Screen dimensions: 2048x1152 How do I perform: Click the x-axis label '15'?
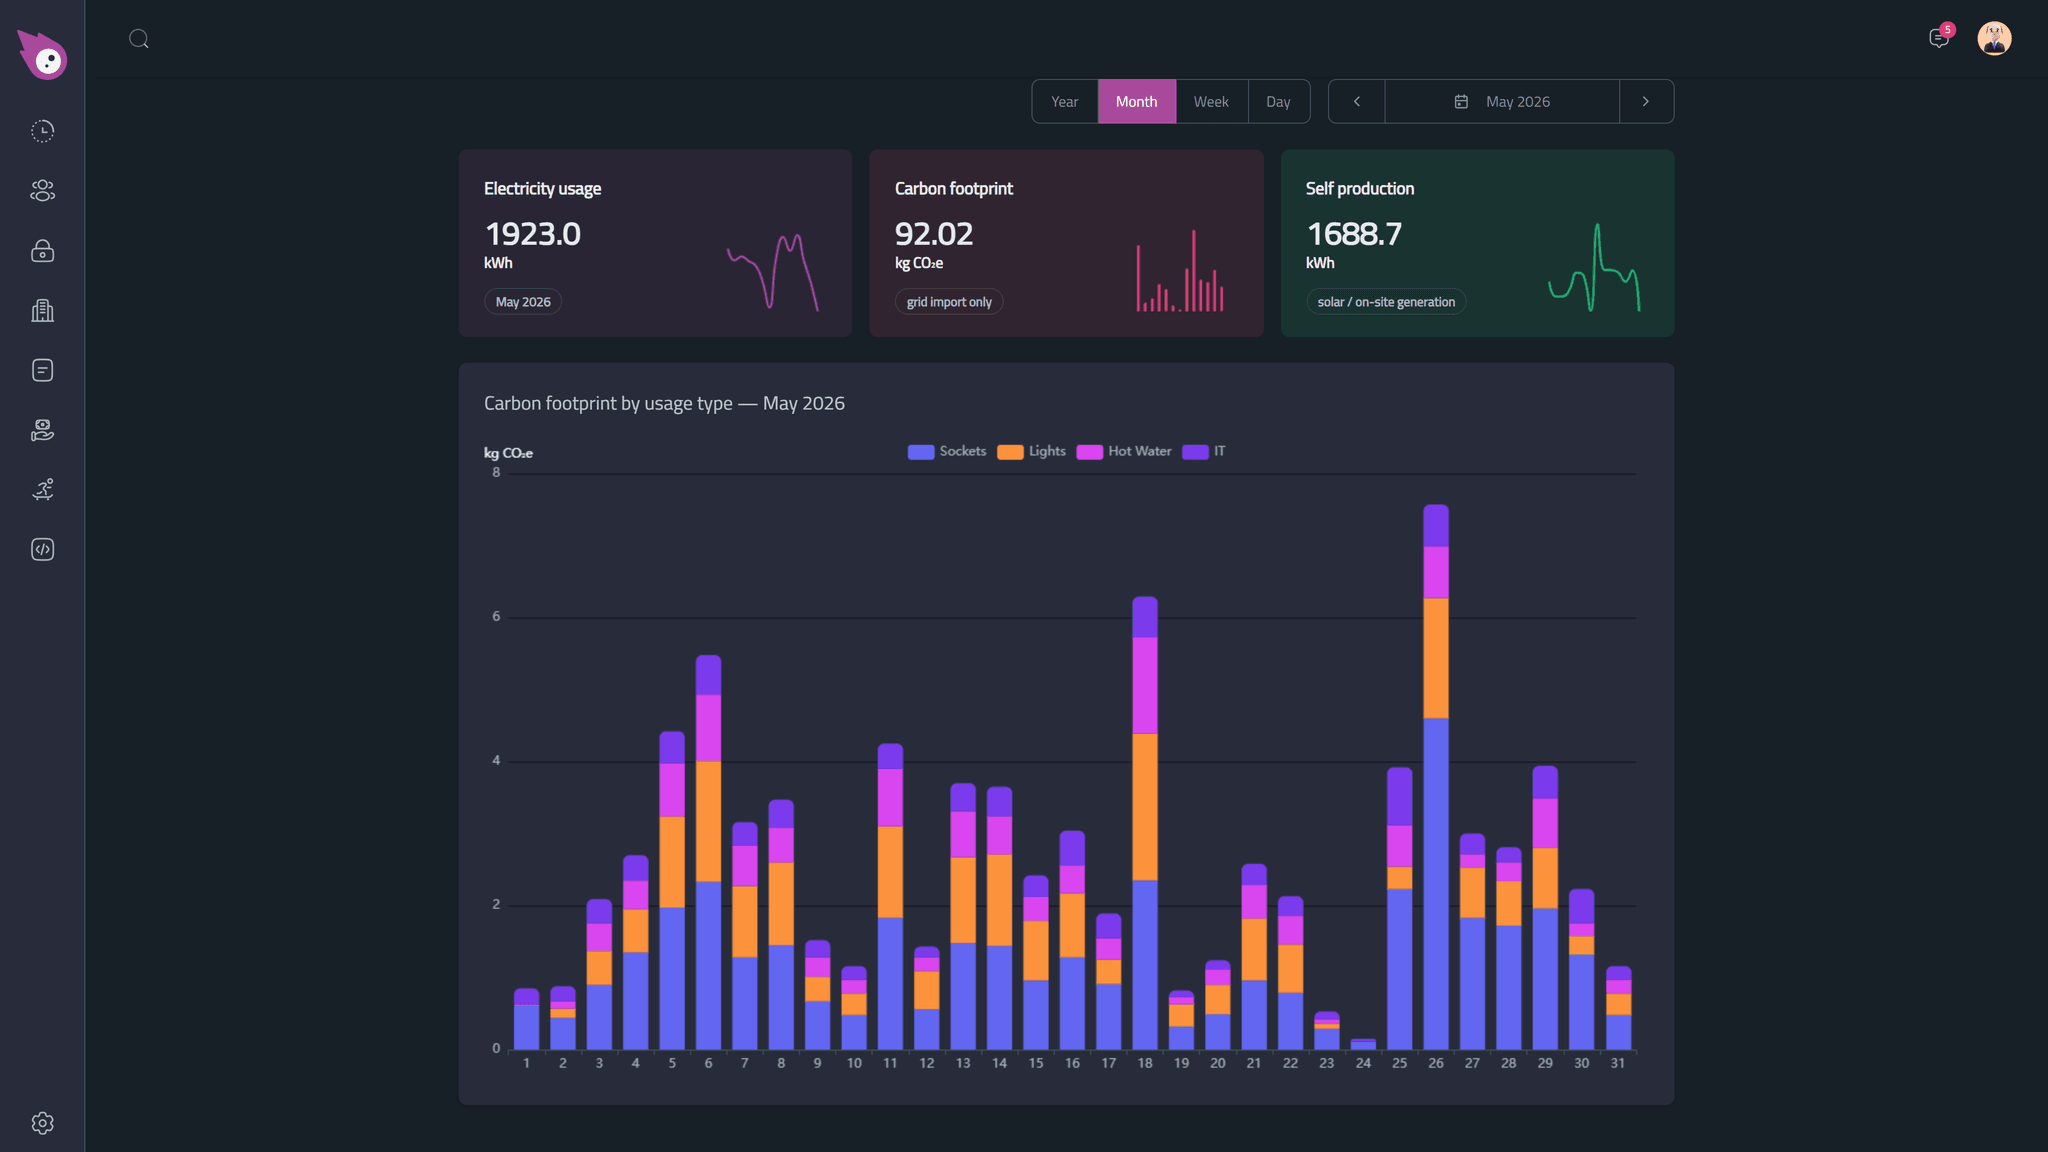[1036, 1063]
